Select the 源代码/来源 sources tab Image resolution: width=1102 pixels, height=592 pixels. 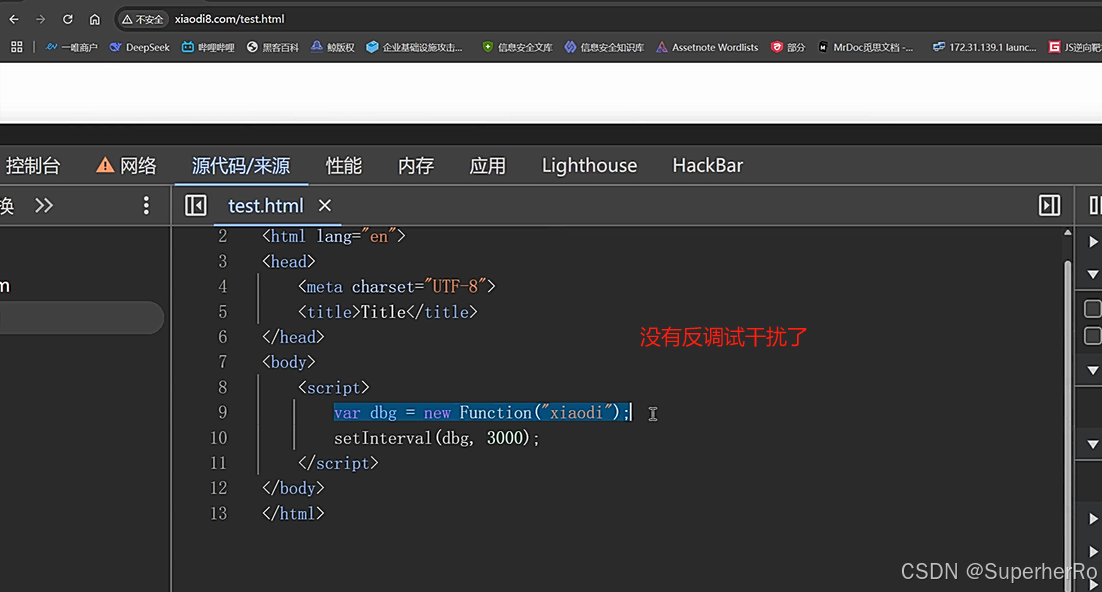click(240, 166)
